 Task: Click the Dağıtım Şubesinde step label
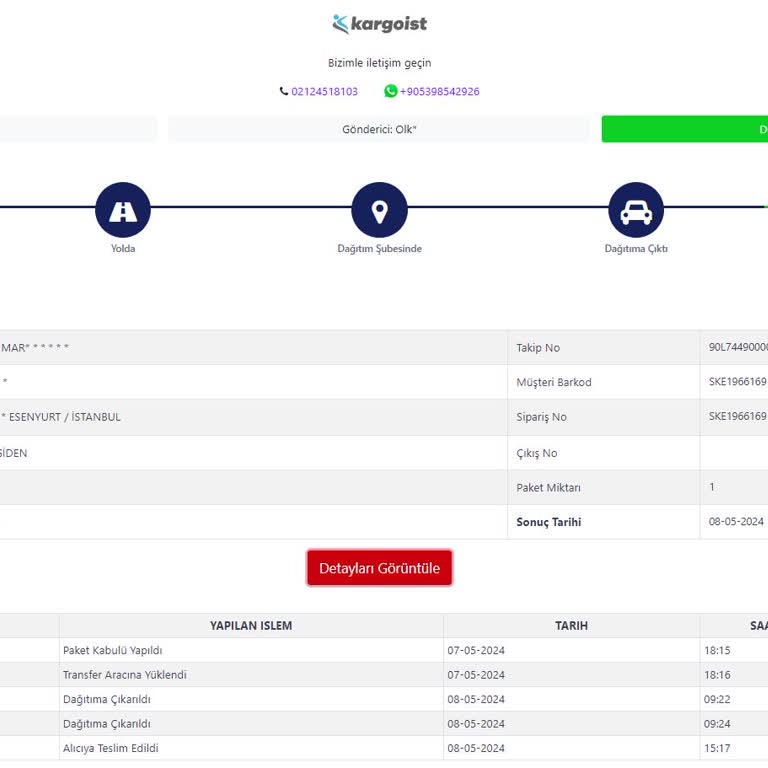point(380,249)
